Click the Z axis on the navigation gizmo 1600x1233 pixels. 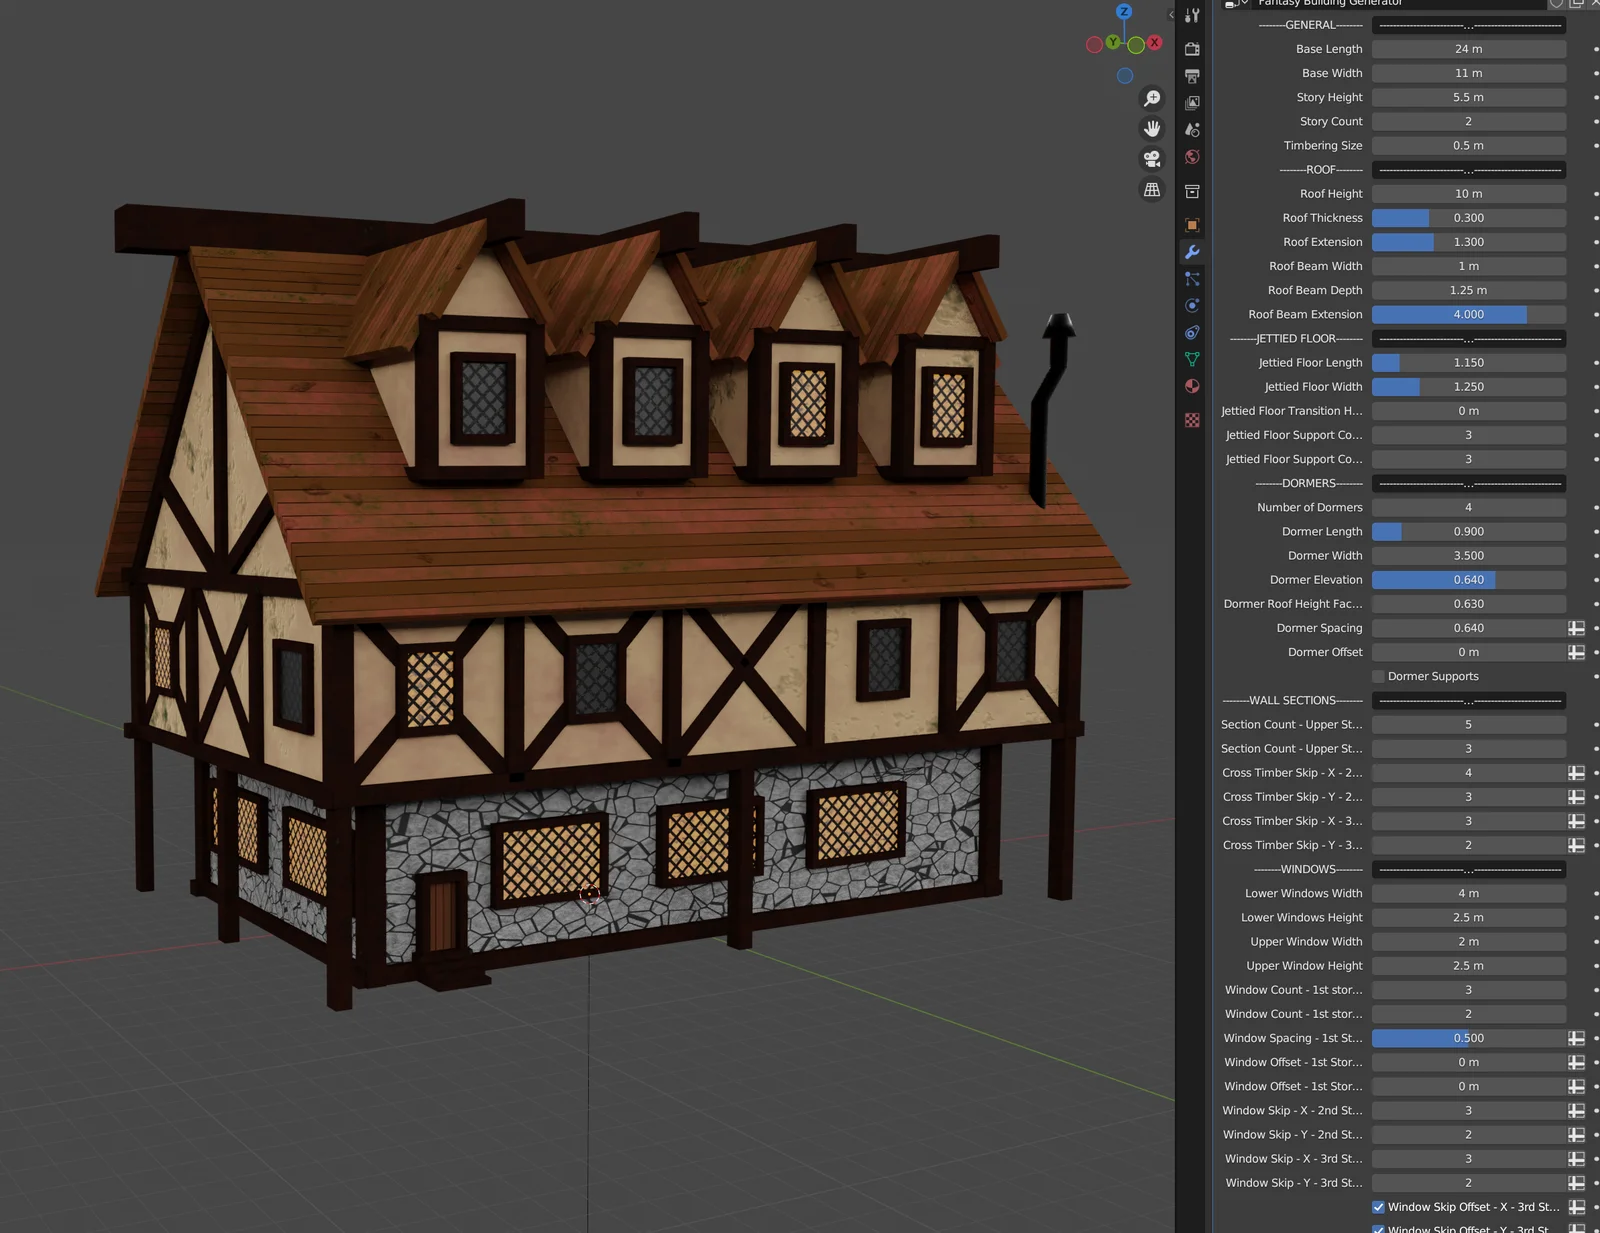coord(1123,13)
